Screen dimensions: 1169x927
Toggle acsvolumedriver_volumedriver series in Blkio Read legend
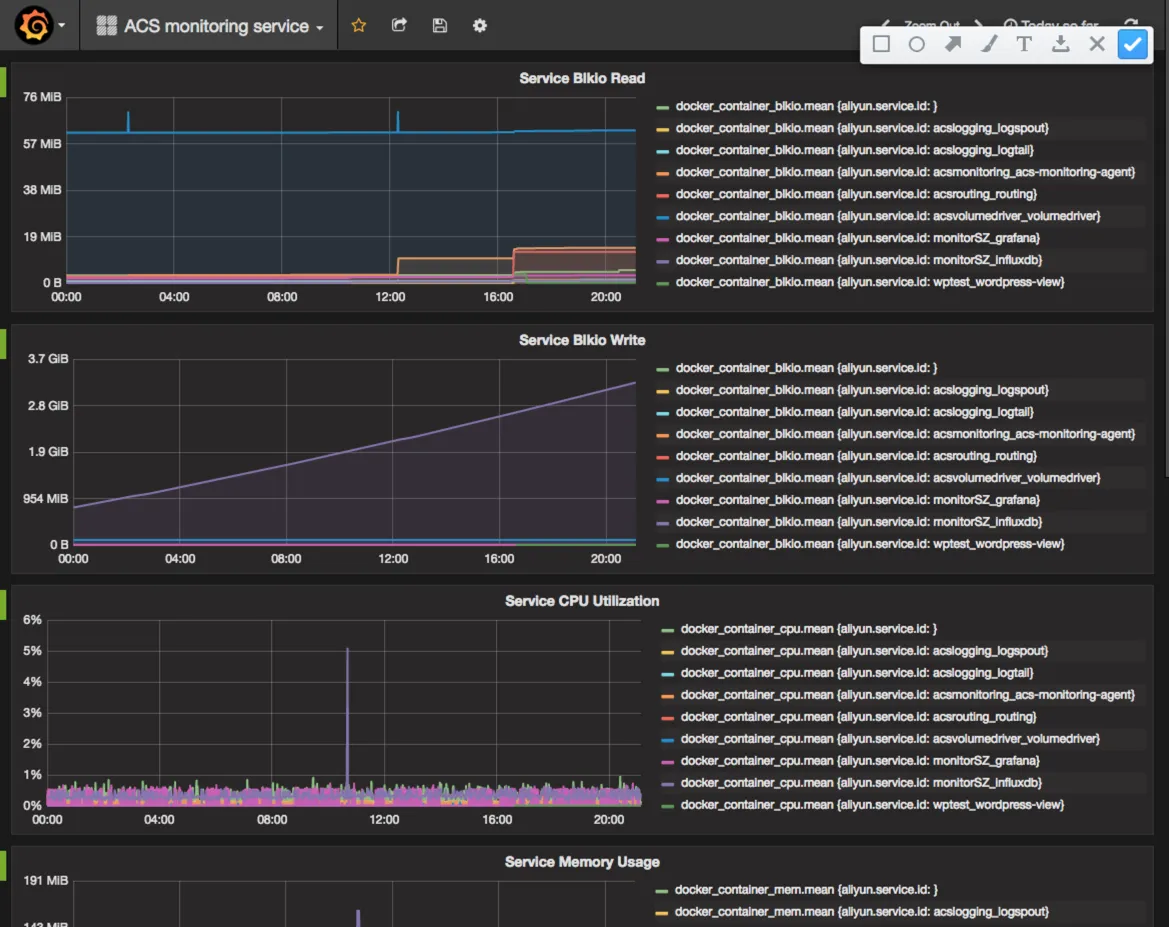[x=887, y=216]
